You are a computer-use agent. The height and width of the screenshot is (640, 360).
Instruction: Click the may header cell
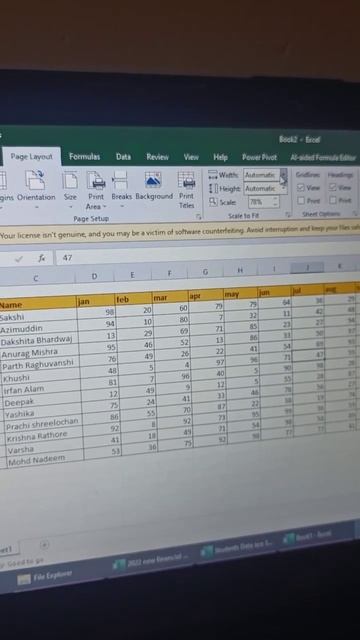point(241,293)
